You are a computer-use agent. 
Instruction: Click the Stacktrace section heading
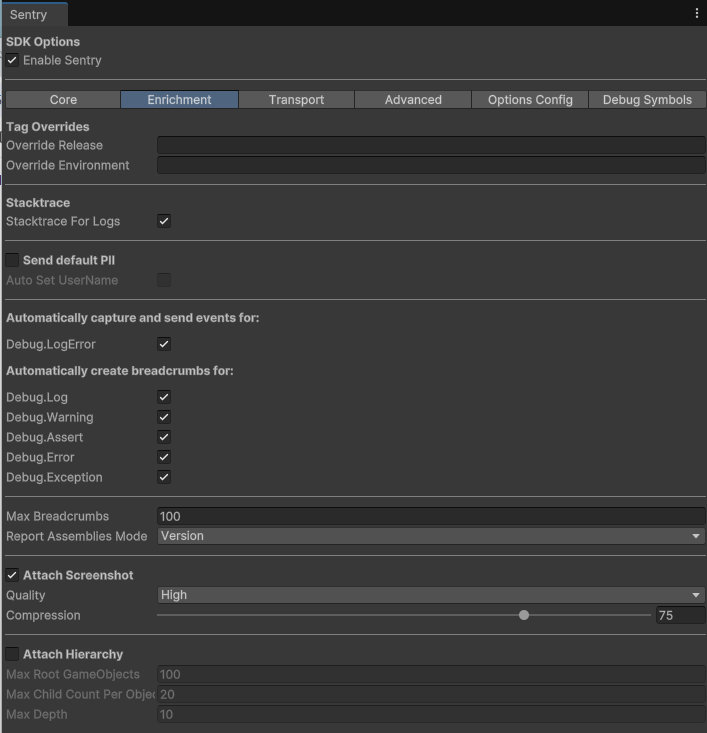coord(38,202)
